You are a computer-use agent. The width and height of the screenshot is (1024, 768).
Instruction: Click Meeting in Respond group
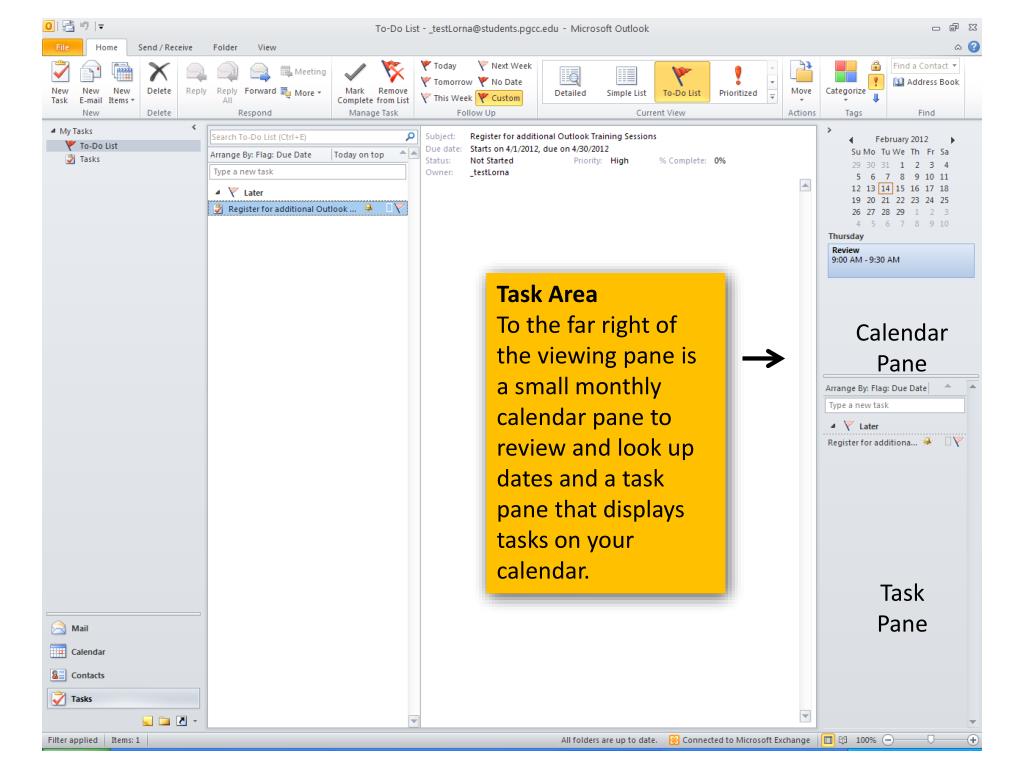(303, 72)
